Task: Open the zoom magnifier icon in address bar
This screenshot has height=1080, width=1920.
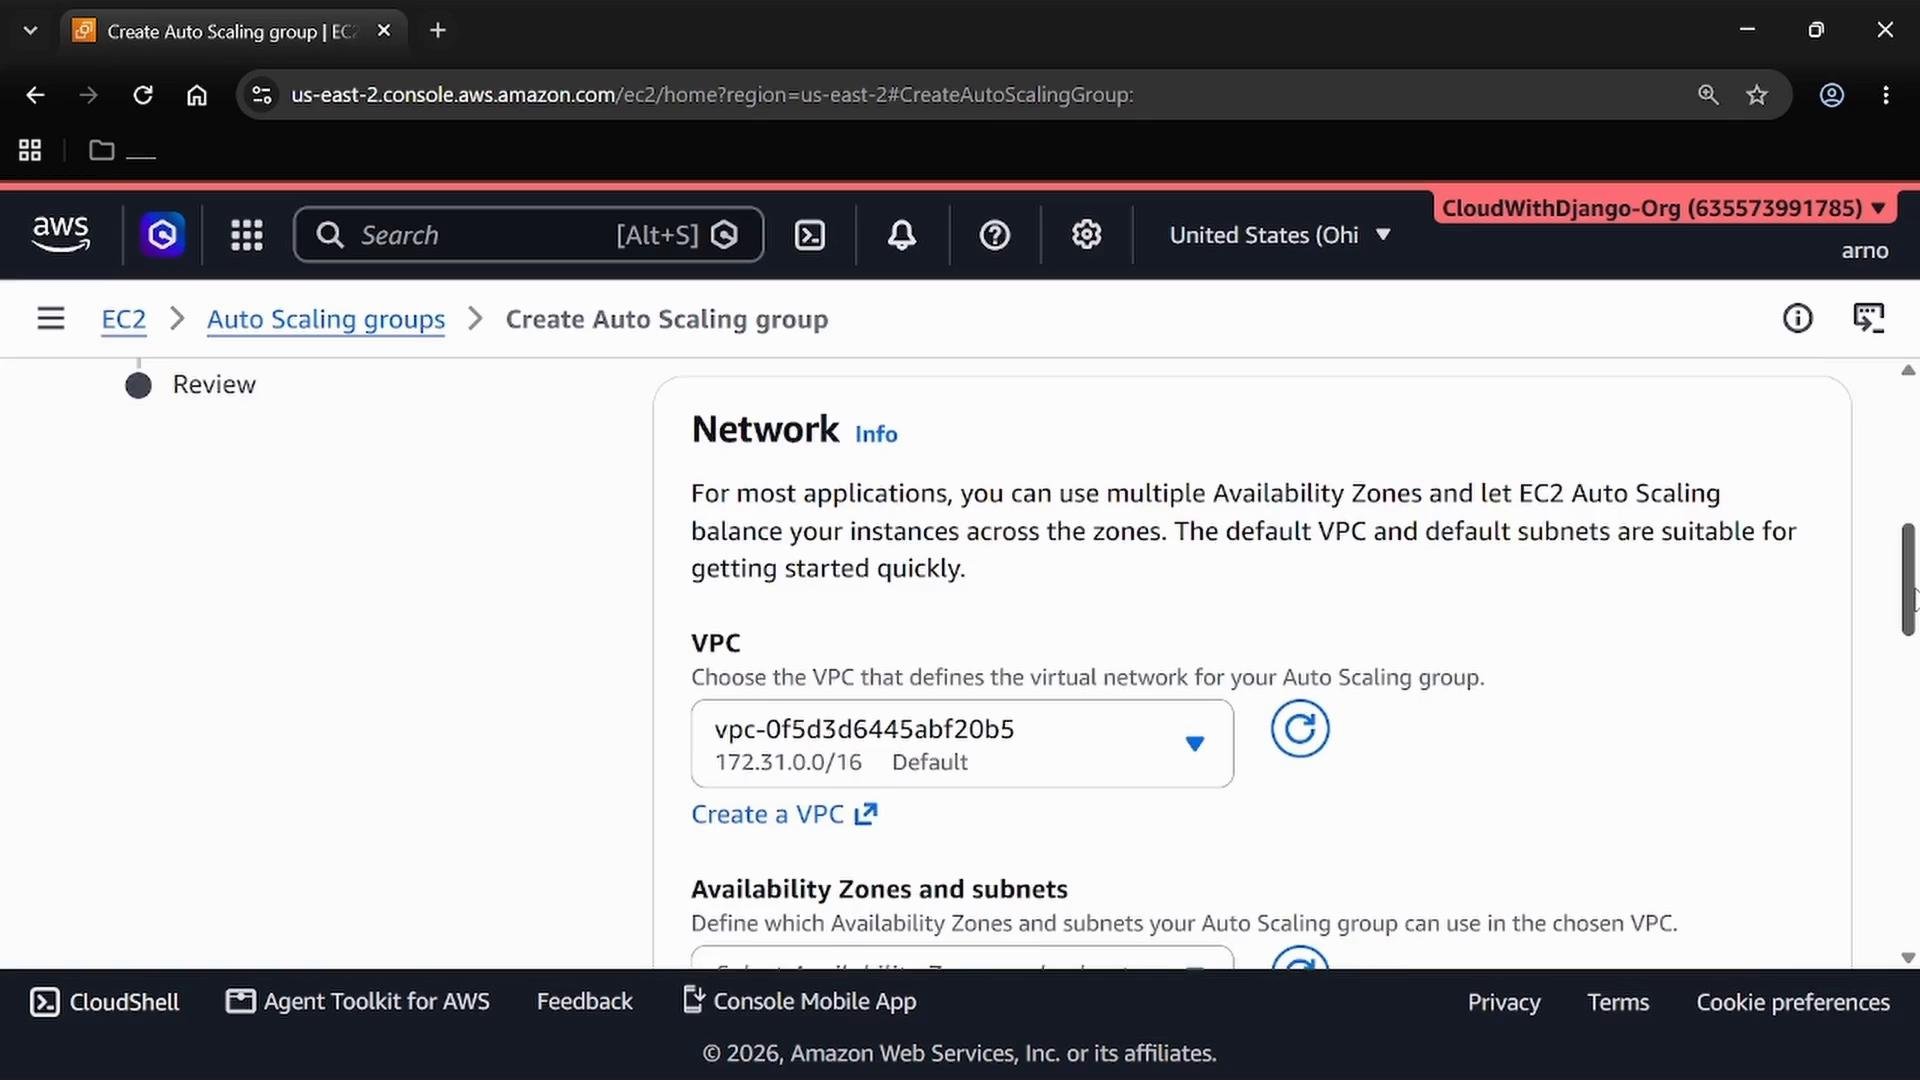Action: pos(1708,95)
